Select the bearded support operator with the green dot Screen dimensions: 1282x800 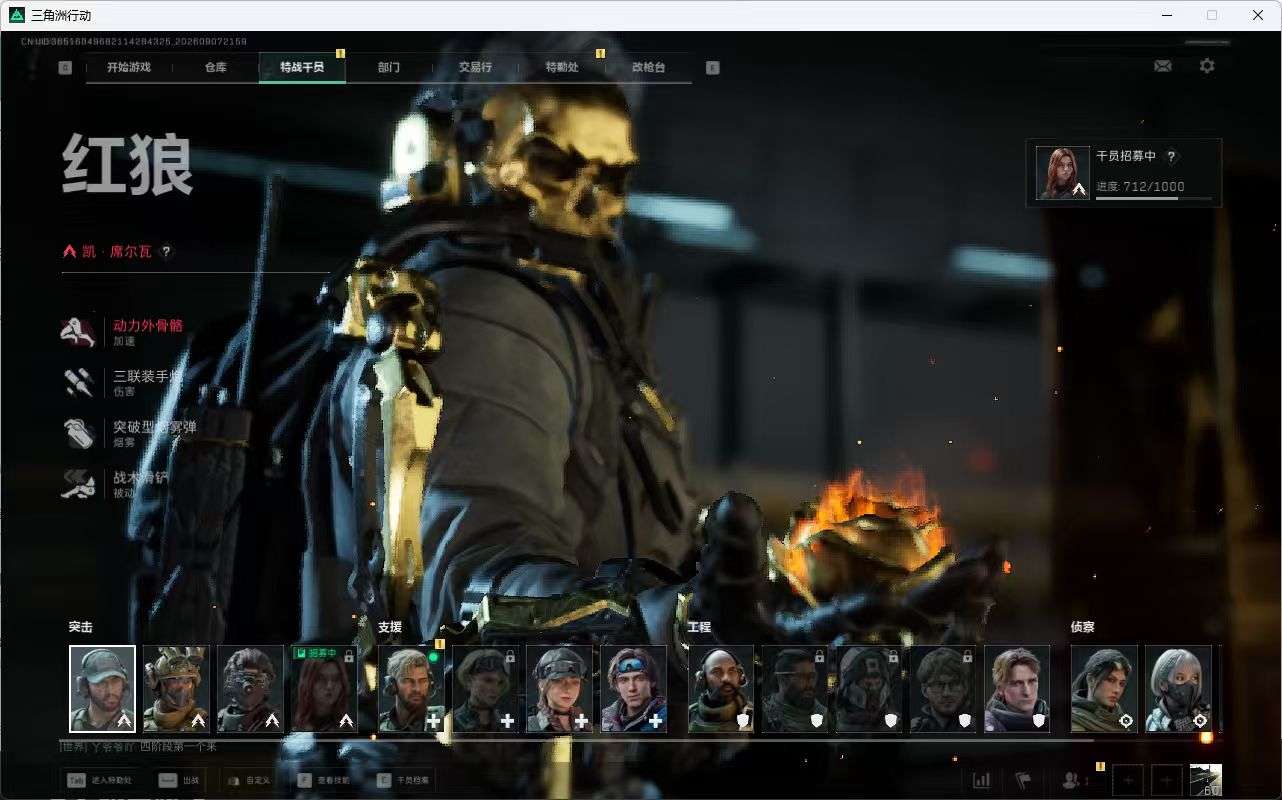point(411,689)
